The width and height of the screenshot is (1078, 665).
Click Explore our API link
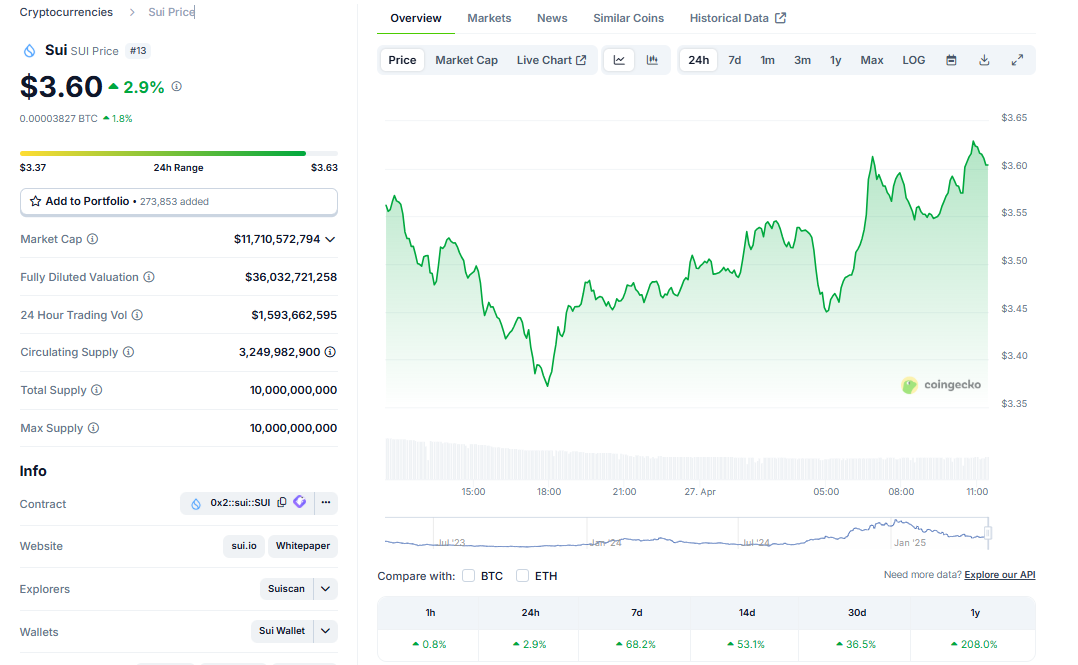tap(1000, 575)
